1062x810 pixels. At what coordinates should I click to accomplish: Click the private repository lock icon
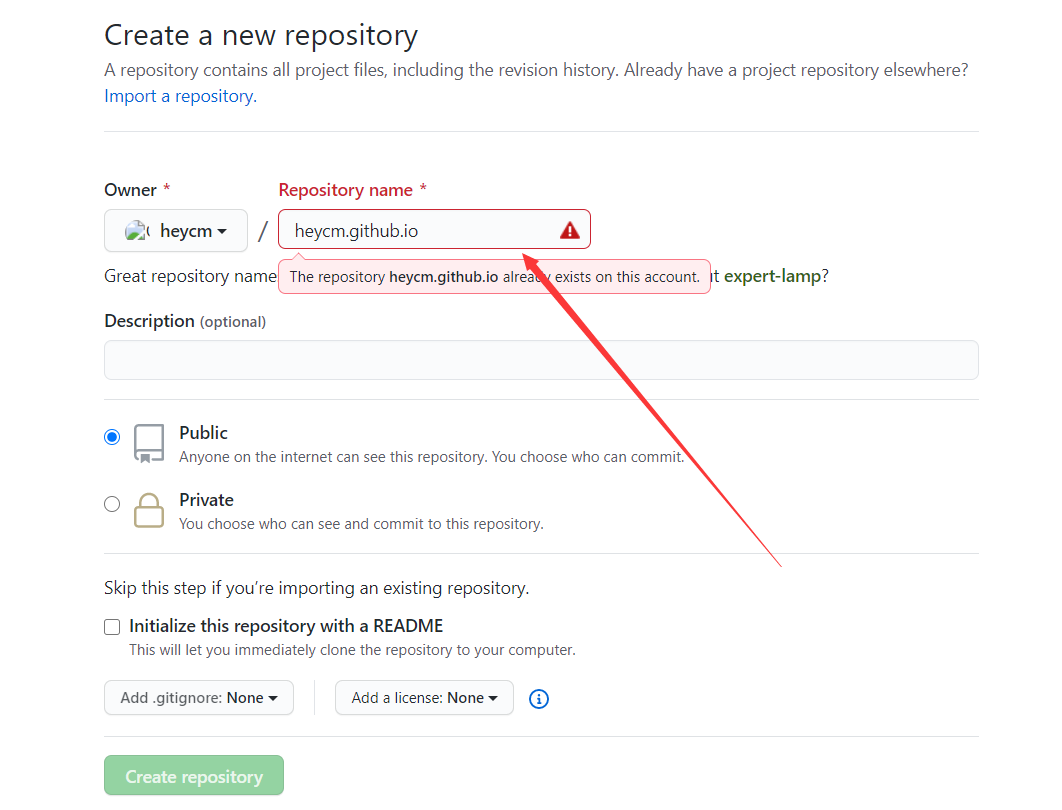tap(149, 510)
